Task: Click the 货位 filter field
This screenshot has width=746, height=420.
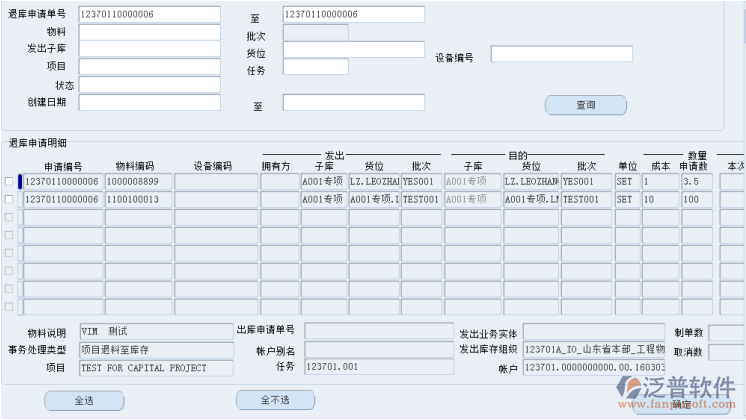Action: point(353,50)
